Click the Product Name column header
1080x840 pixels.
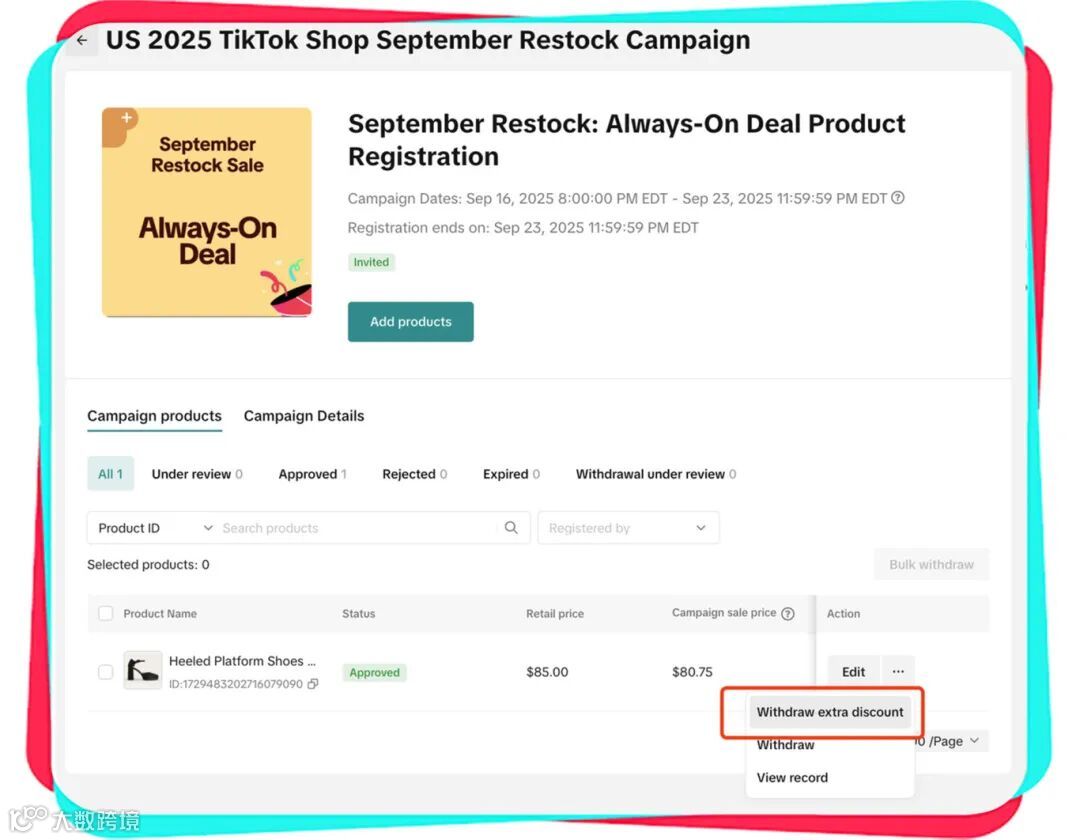tap(160, 613)
